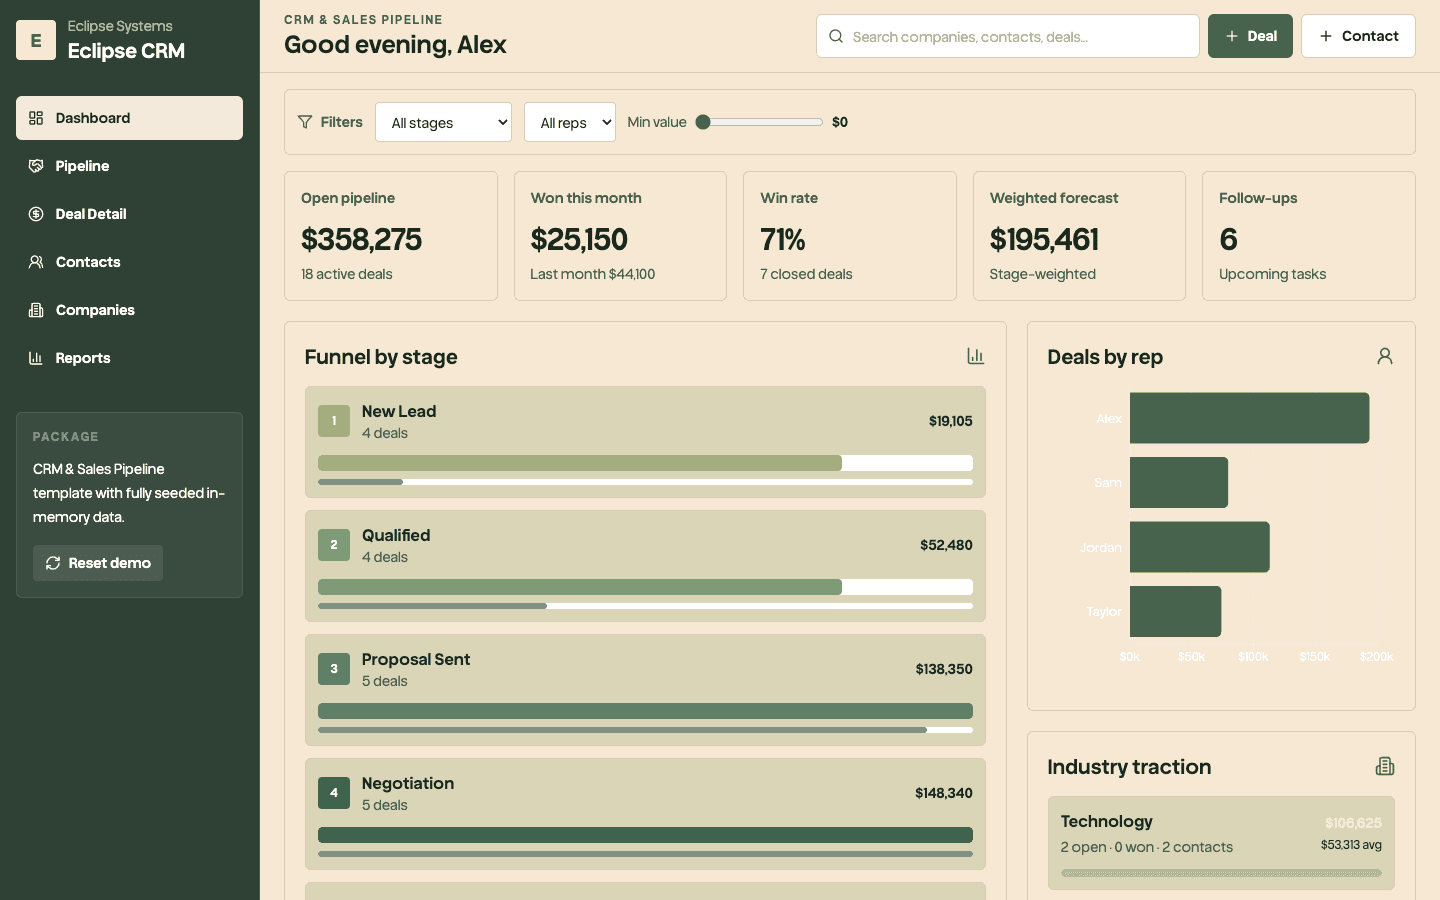Open the Win rate stat card
The height and width of the screenshot is (900, 1440).
850,236
